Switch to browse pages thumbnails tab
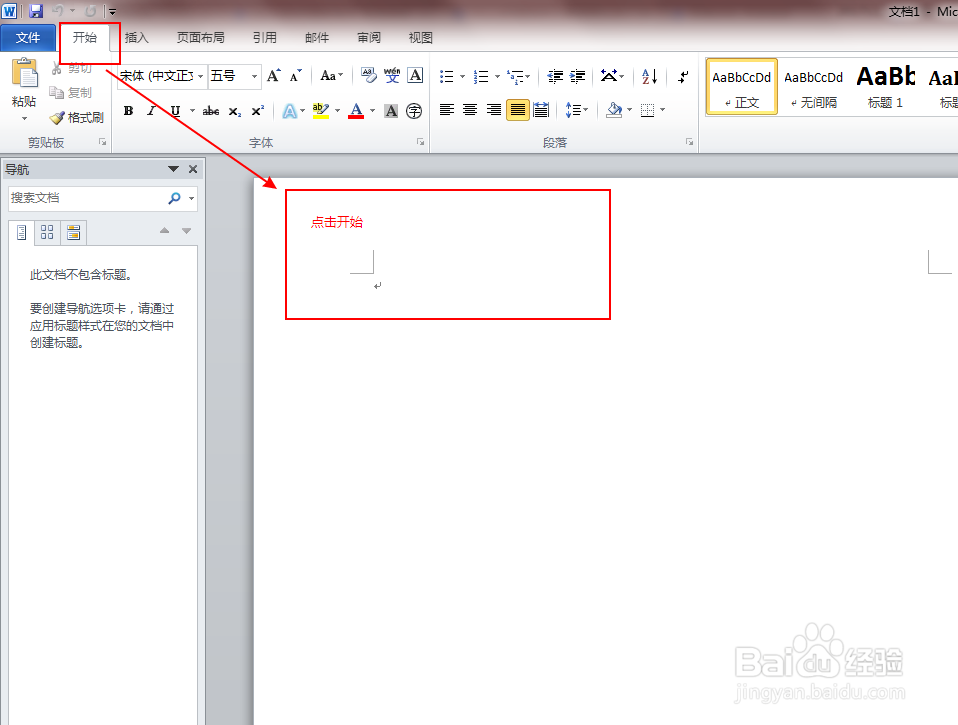The width and height of the screenshot is (958, 725). point(47,232)
